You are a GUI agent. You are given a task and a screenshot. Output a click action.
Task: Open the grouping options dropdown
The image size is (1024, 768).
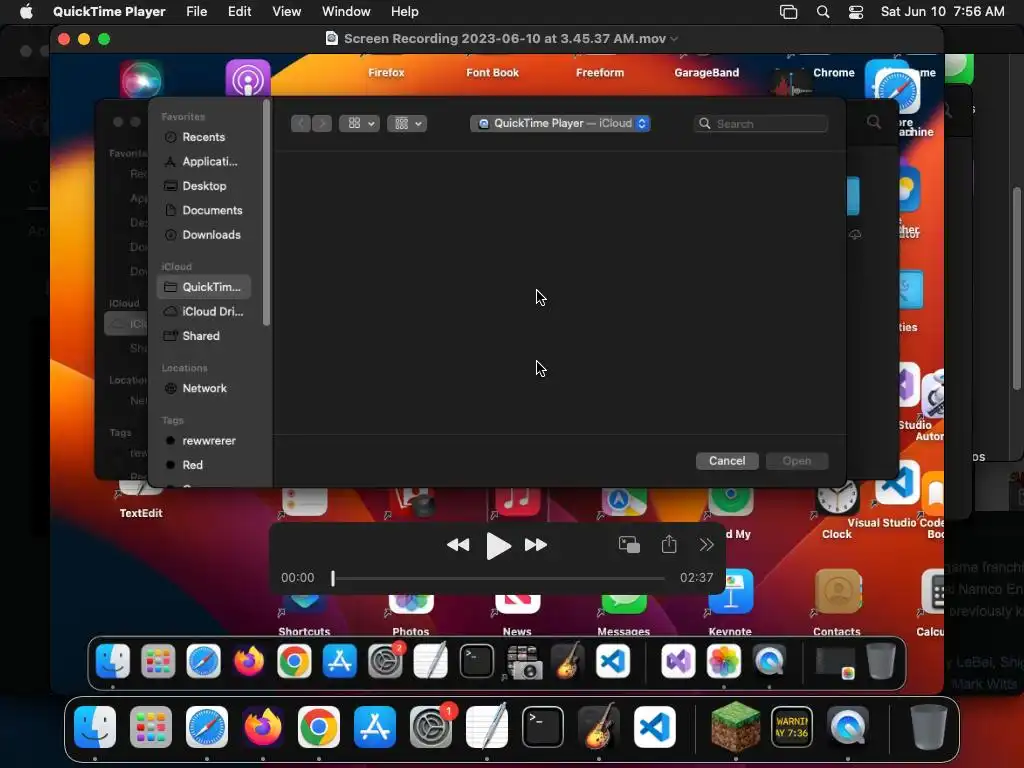(x=407, y=123)
